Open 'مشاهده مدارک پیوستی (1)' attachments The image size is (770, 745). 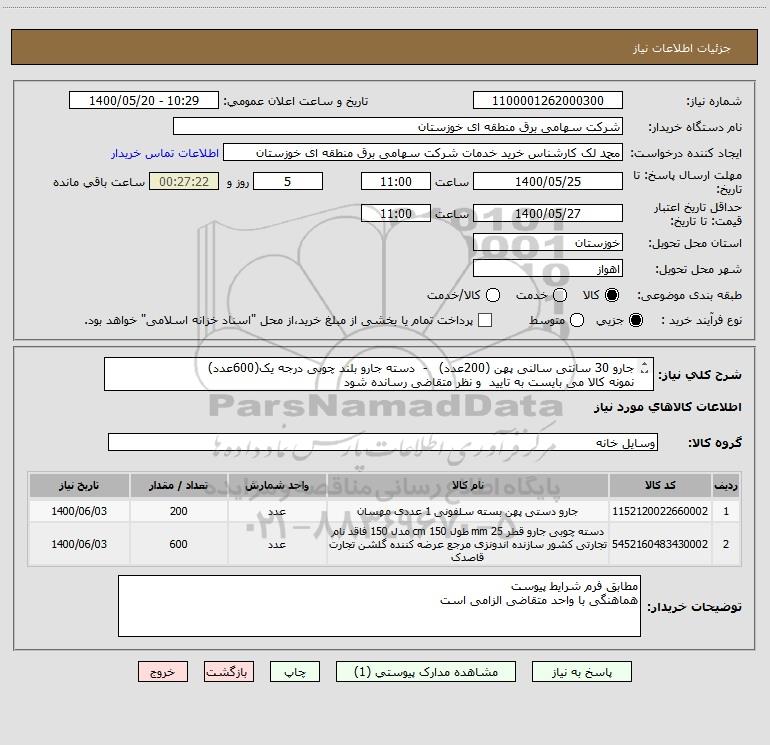point(427,672)
